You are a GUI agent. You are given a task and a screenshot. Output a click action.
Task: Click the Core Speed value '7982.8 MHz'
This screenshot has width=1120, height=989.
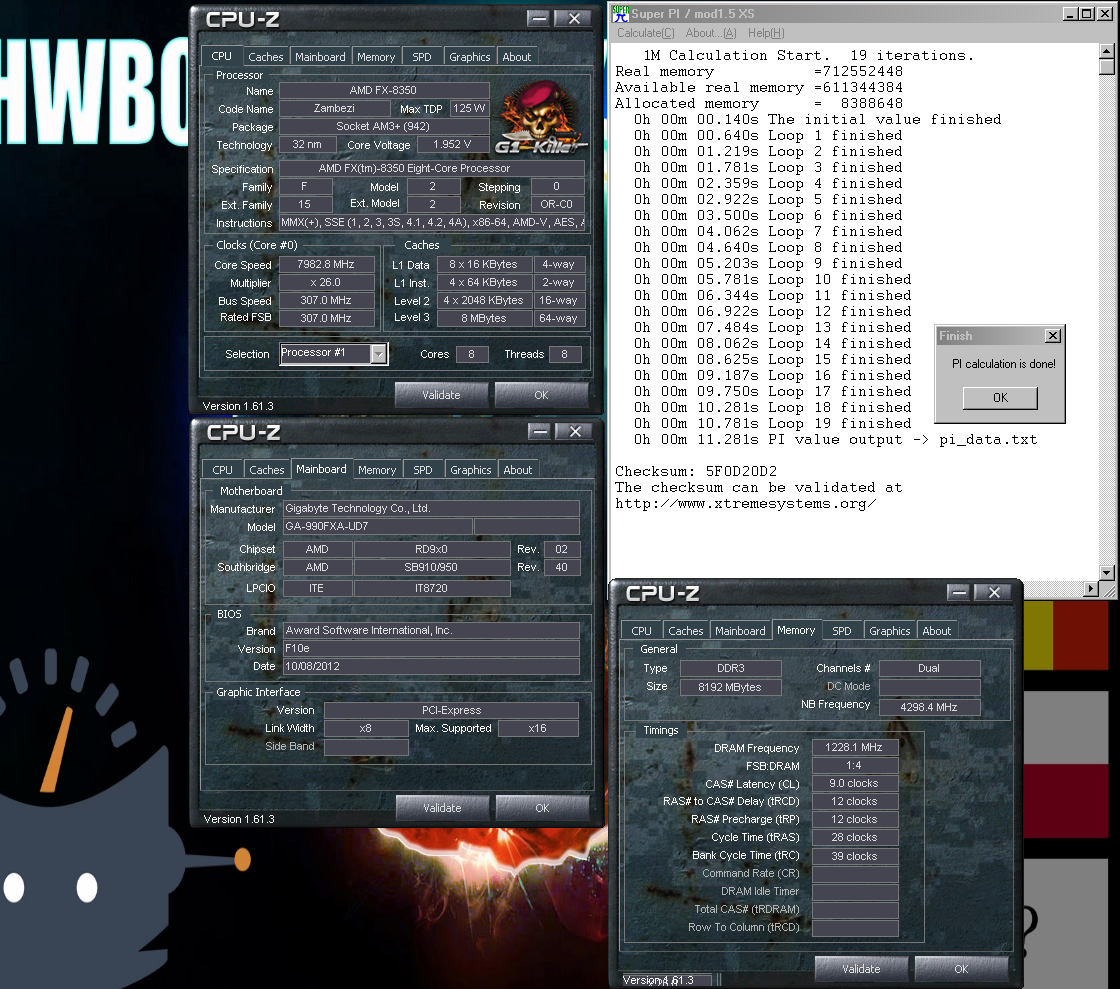[326, 264]
